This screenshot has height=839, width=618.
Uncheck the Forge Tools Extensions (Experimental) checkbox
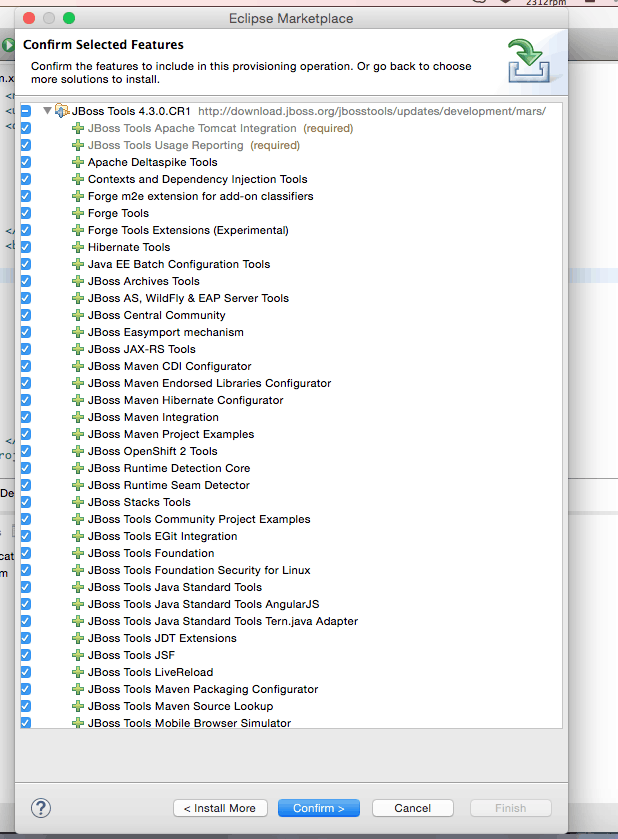(26, 230)
